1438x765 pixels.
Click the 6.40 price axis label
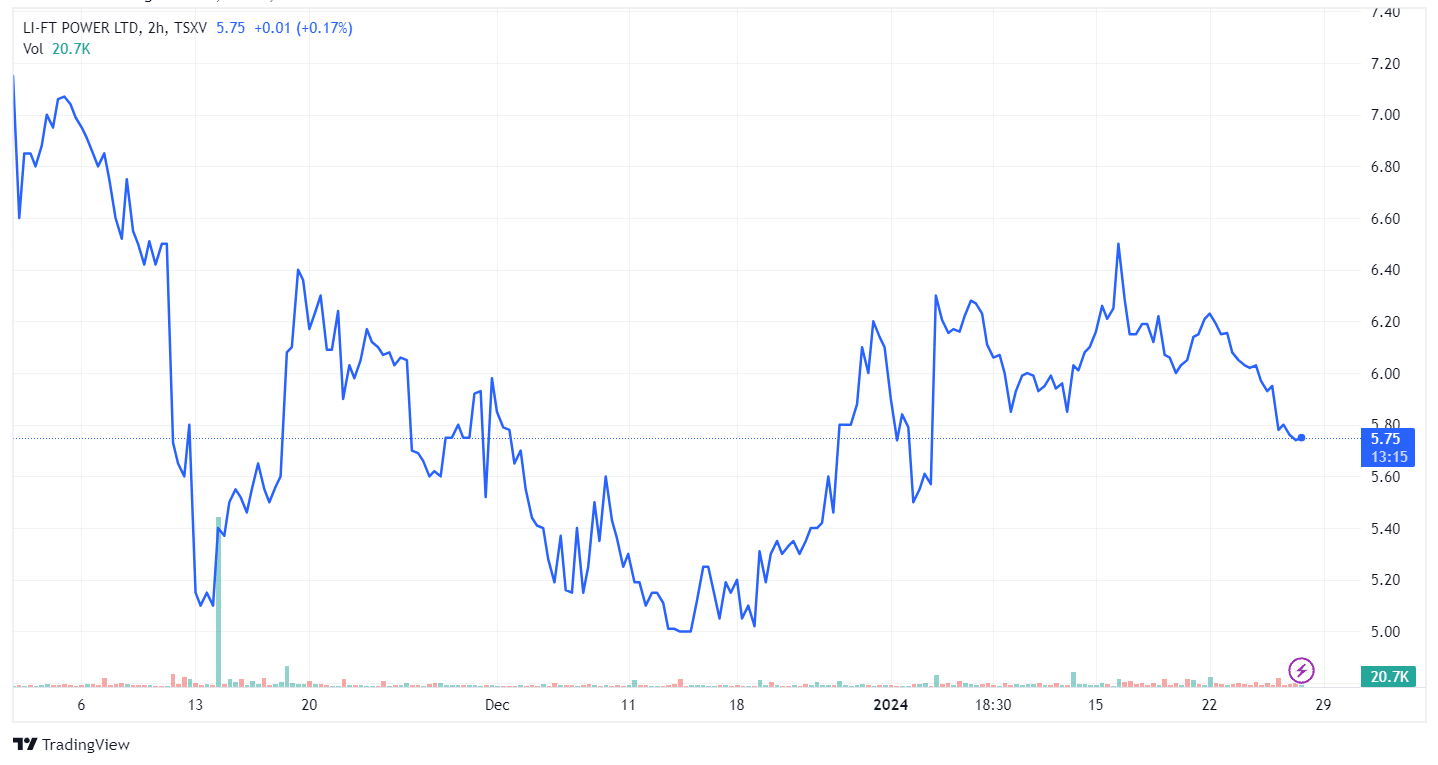click(x=1387, y=270)
